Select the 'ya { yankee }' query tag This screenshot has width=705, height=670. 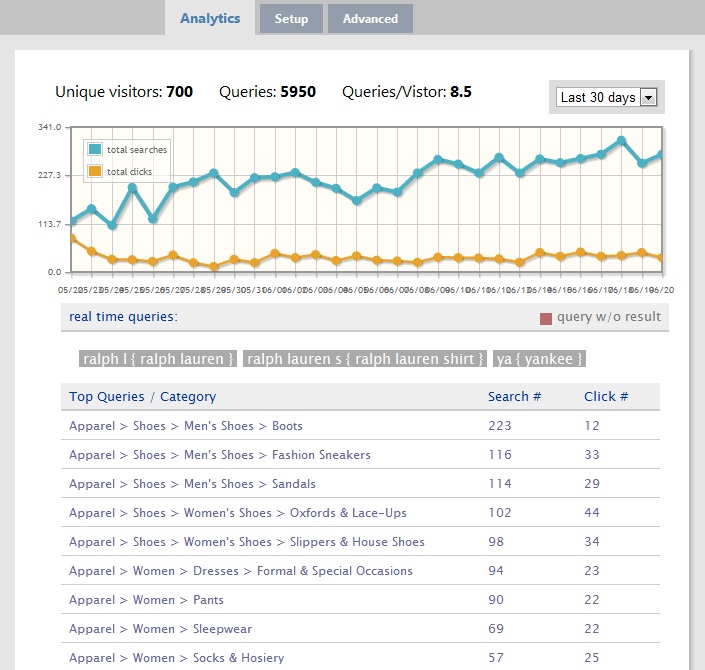click(540, 359)
